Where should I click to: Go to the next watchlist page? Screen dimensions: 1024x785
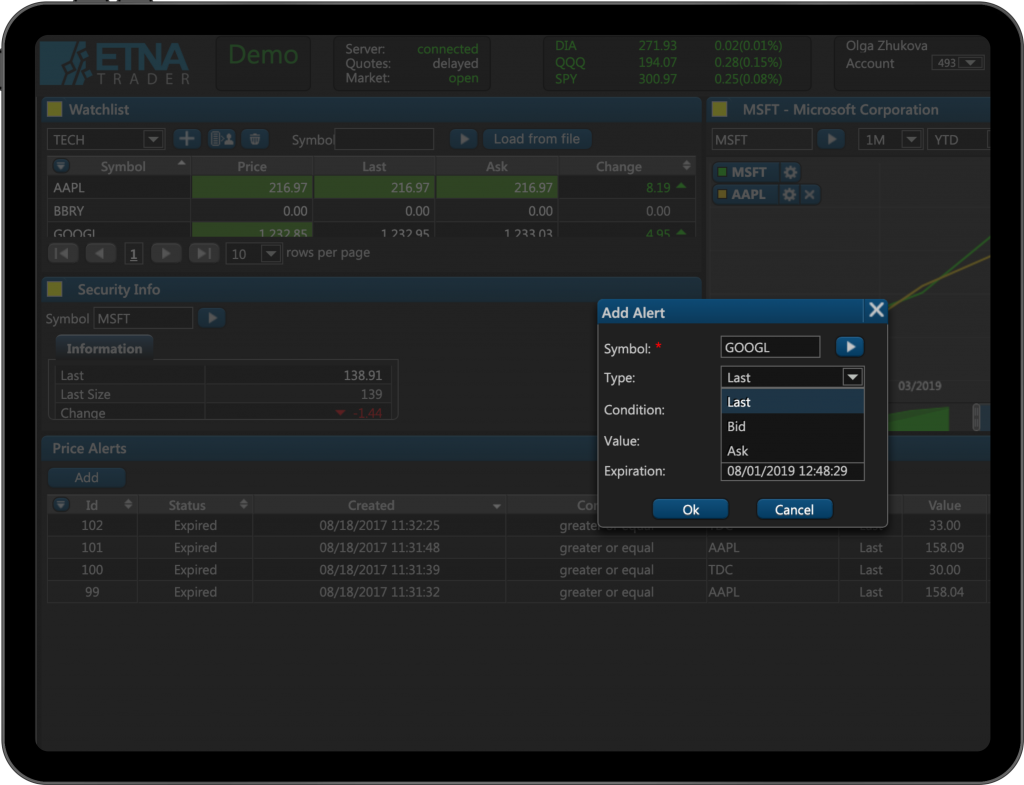tap(166, 253)
